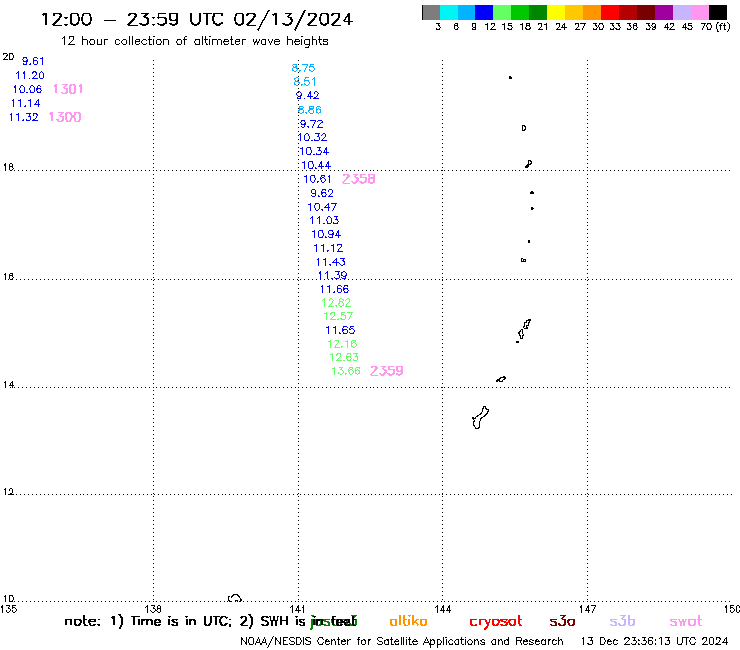Click the blue value 11.65
This screenshot has width=740, height=650.
pyautogui.click(x=340, y=330)
